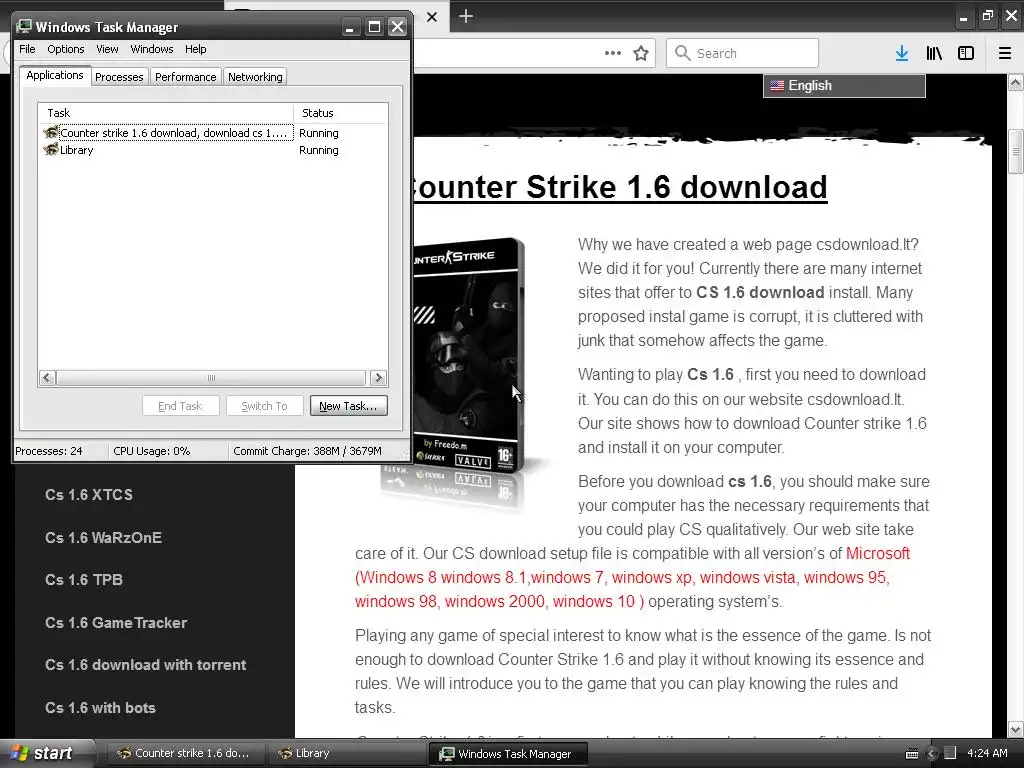
Task: Switch to the Processes tab
Action: pos(119,76)
